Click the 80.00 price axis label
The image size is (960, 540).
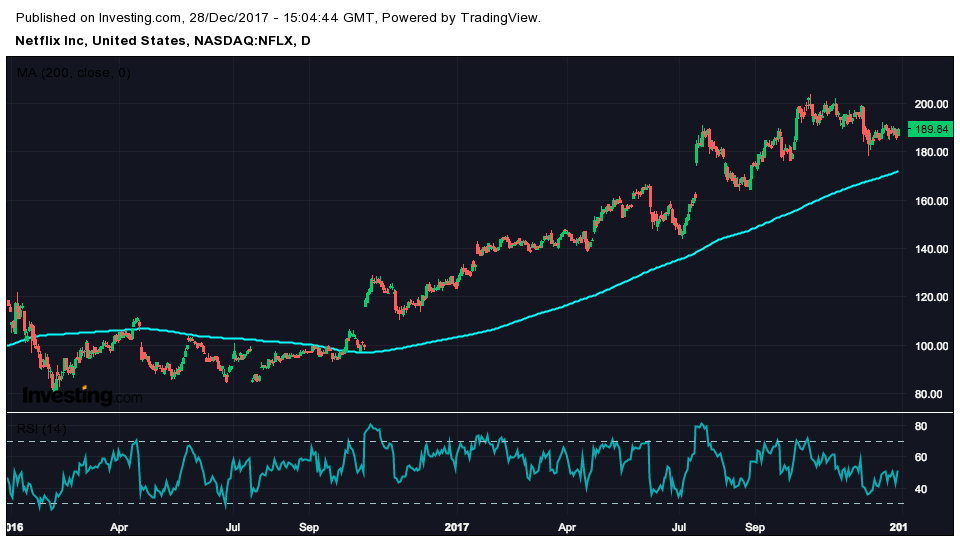click(928, 394)
